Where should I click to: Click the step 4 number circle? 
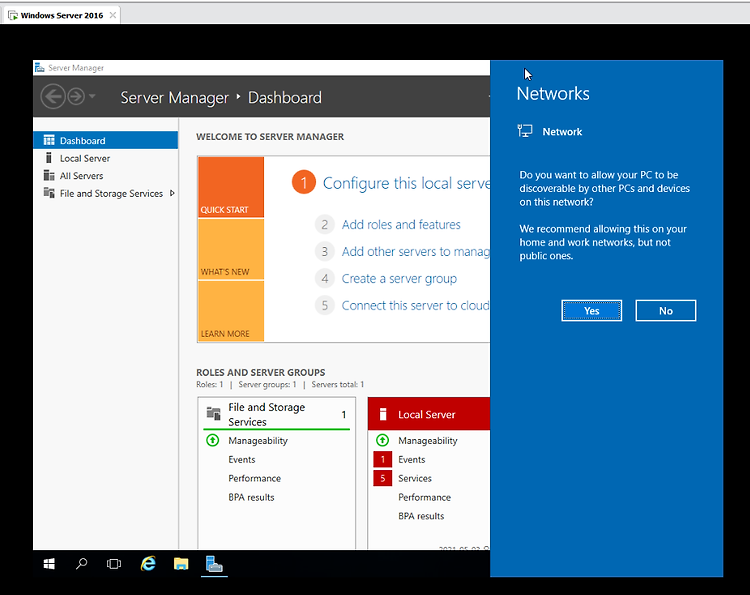325,278
